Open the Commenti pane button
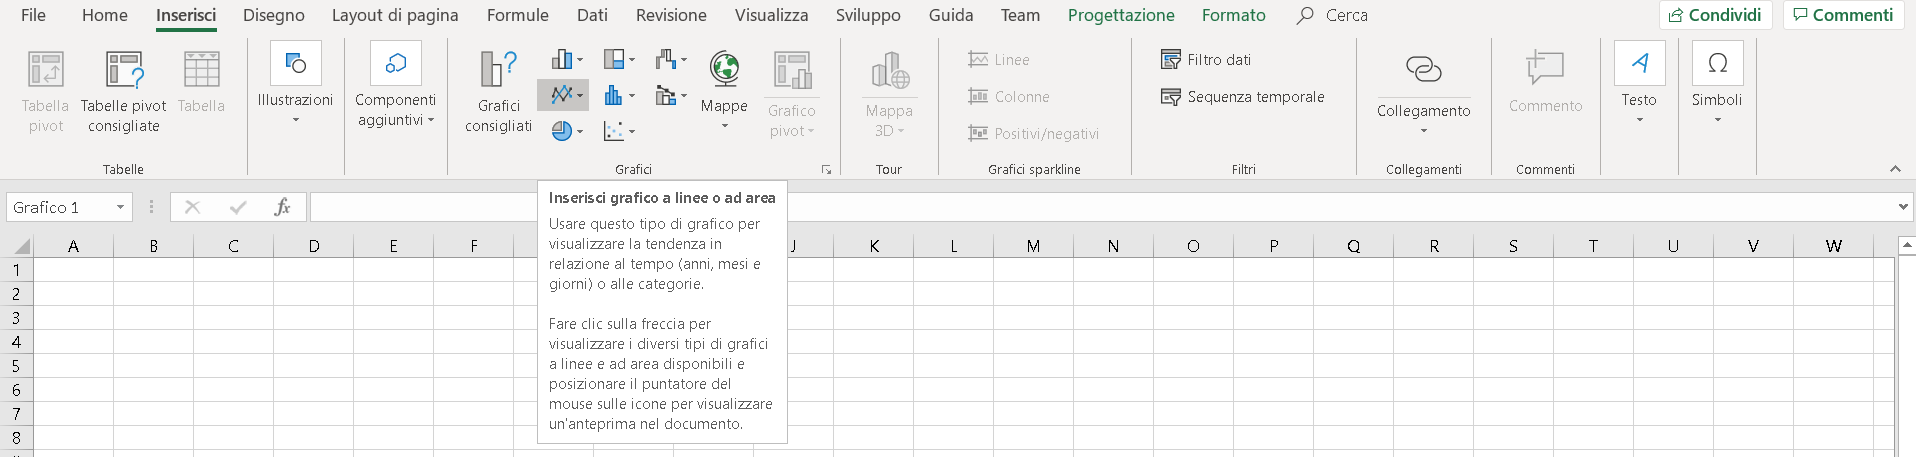Viewport: 1916px width, 457px height. click(1843, 15)
